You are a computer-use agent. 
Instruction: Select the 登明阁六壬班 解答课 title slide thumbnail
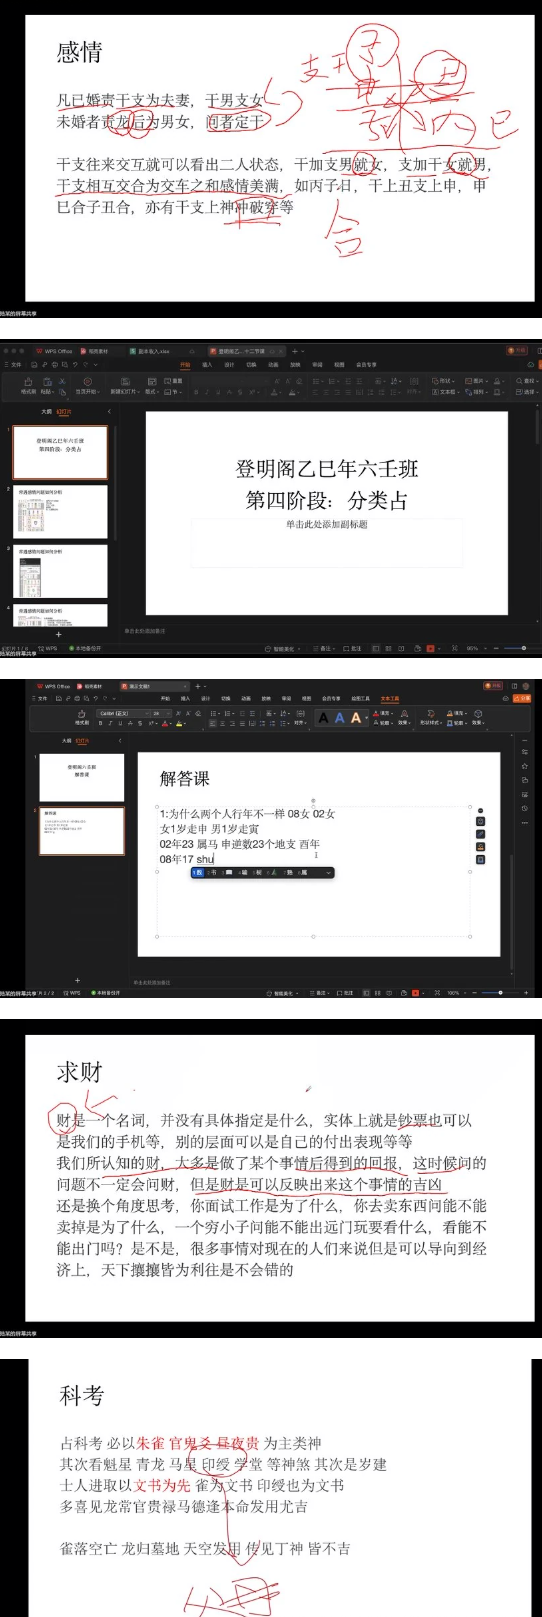81,777
